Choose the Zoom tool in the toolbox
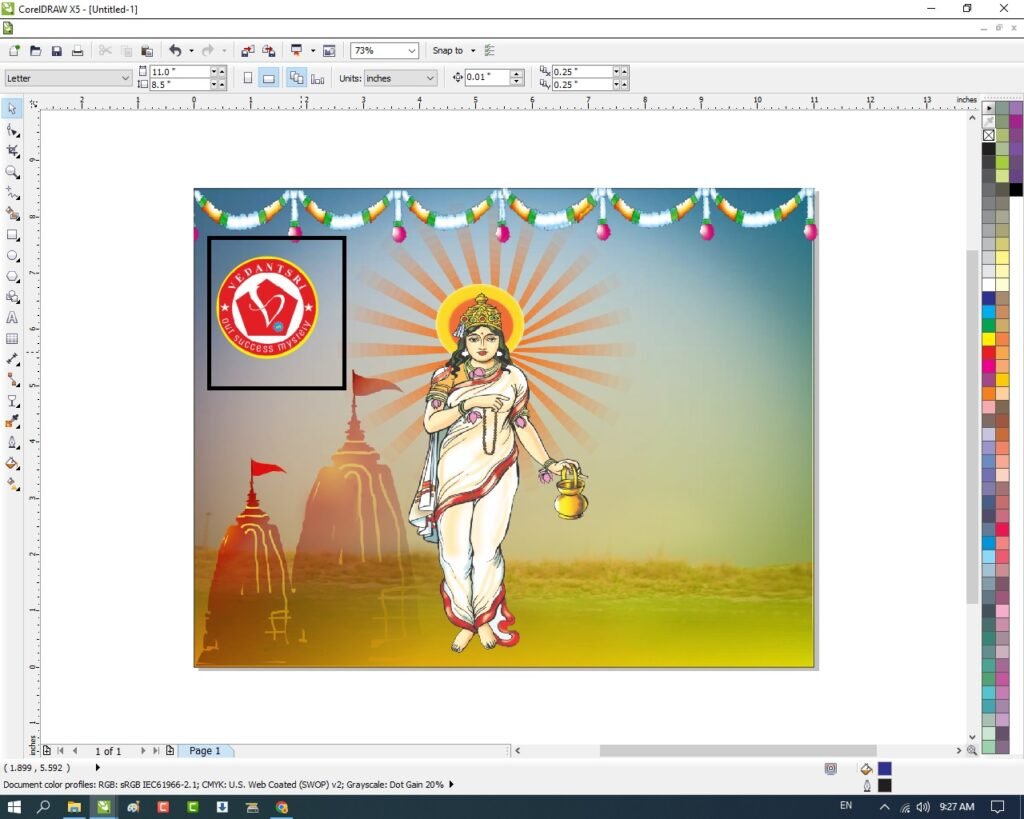 (x=12, y=172)
